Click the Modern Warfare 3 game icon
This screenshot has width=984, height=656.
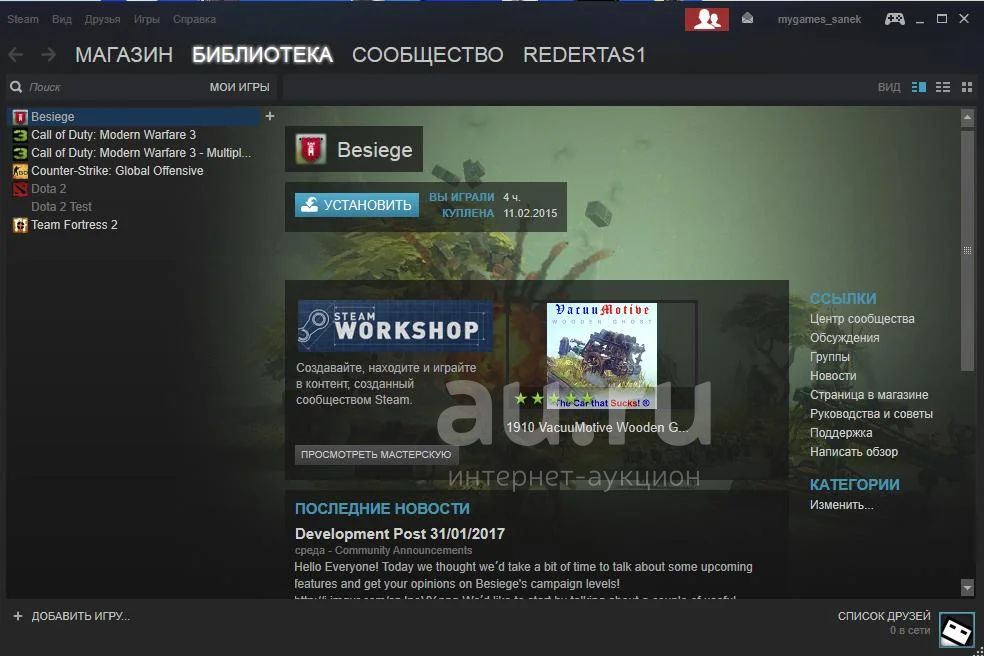(x=20, y=135)
